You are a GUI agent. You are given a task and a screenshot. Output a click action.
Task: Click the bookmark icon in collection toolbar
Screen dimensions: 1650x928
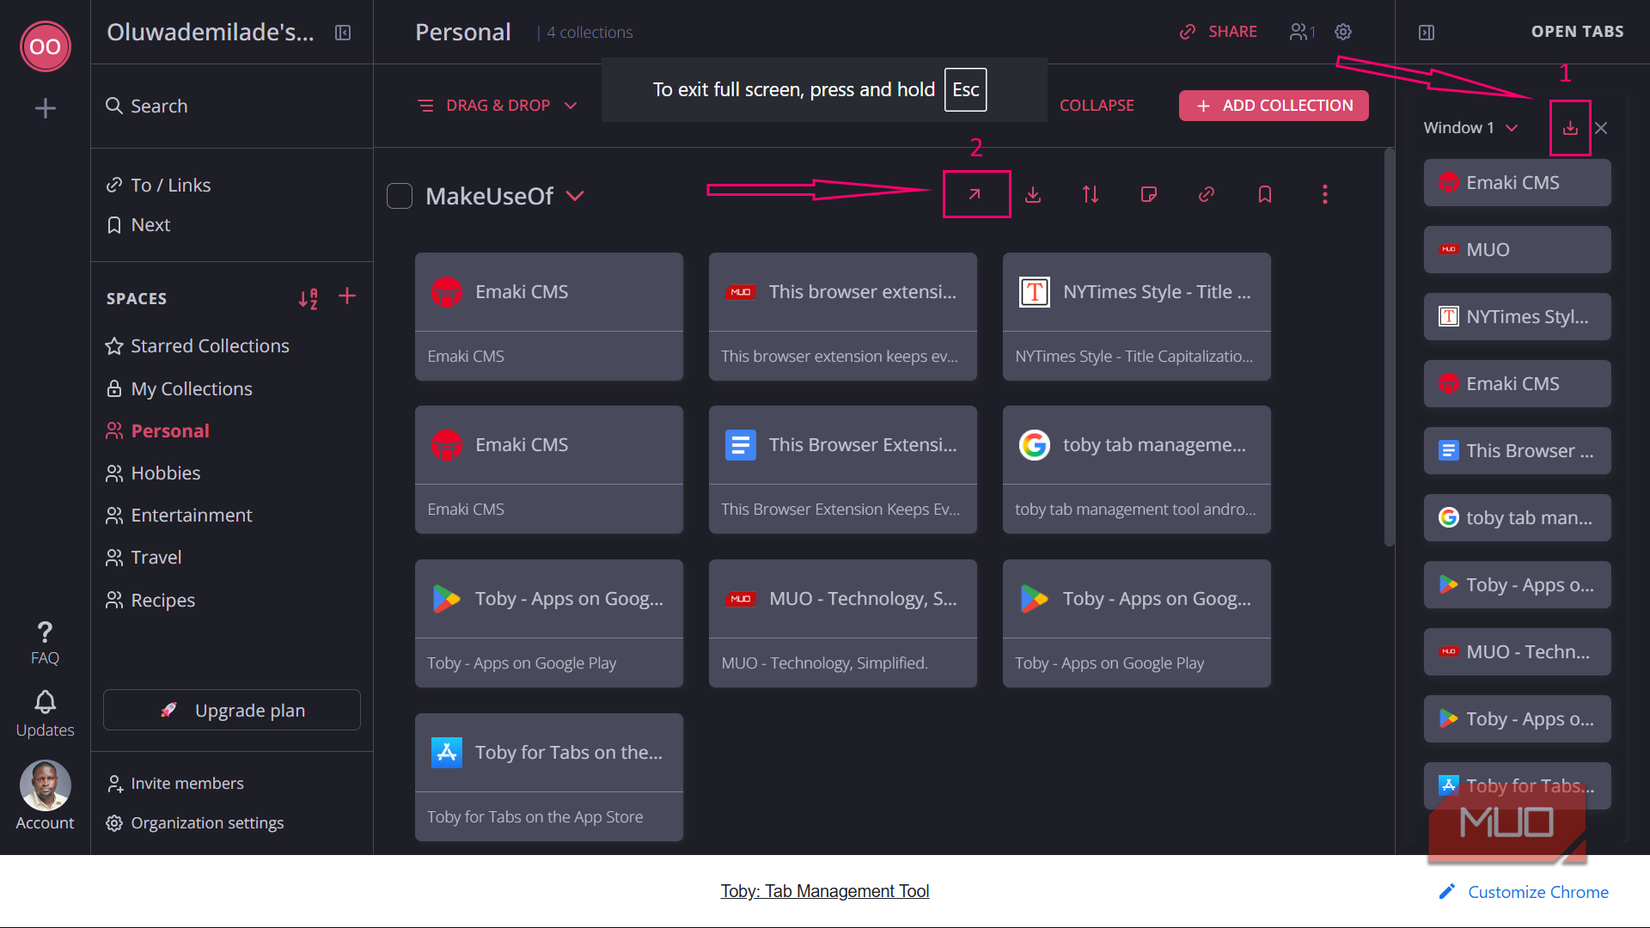[1264, 194]
